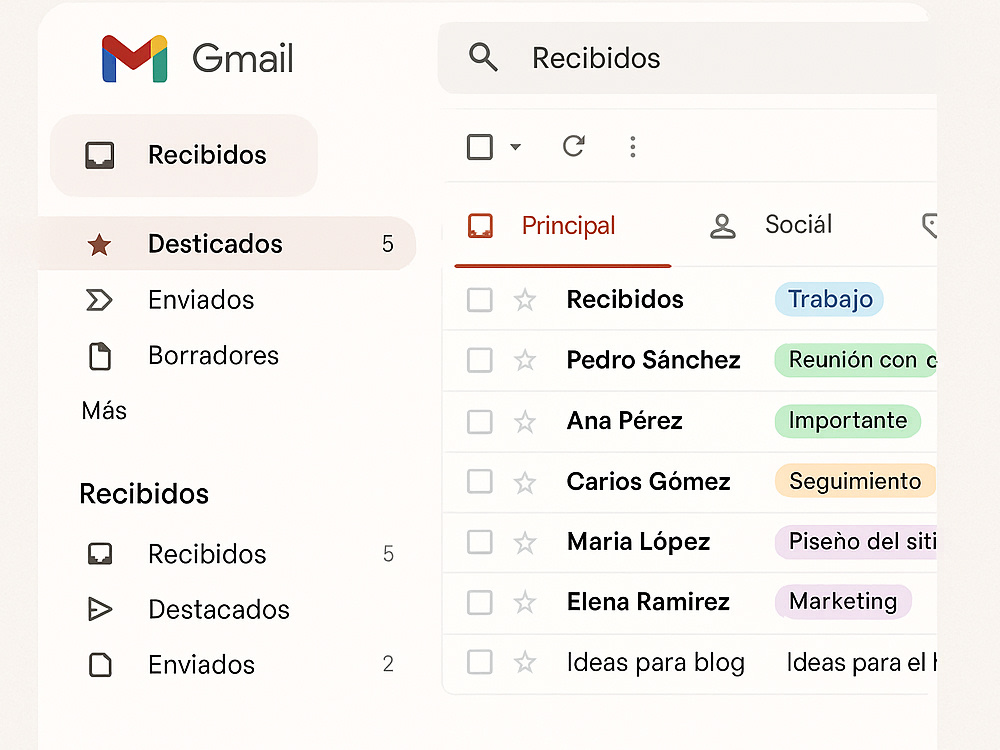Click the Piseño del siti label chip
Screen dimensions: 1000x750
[x=856, y=541]
